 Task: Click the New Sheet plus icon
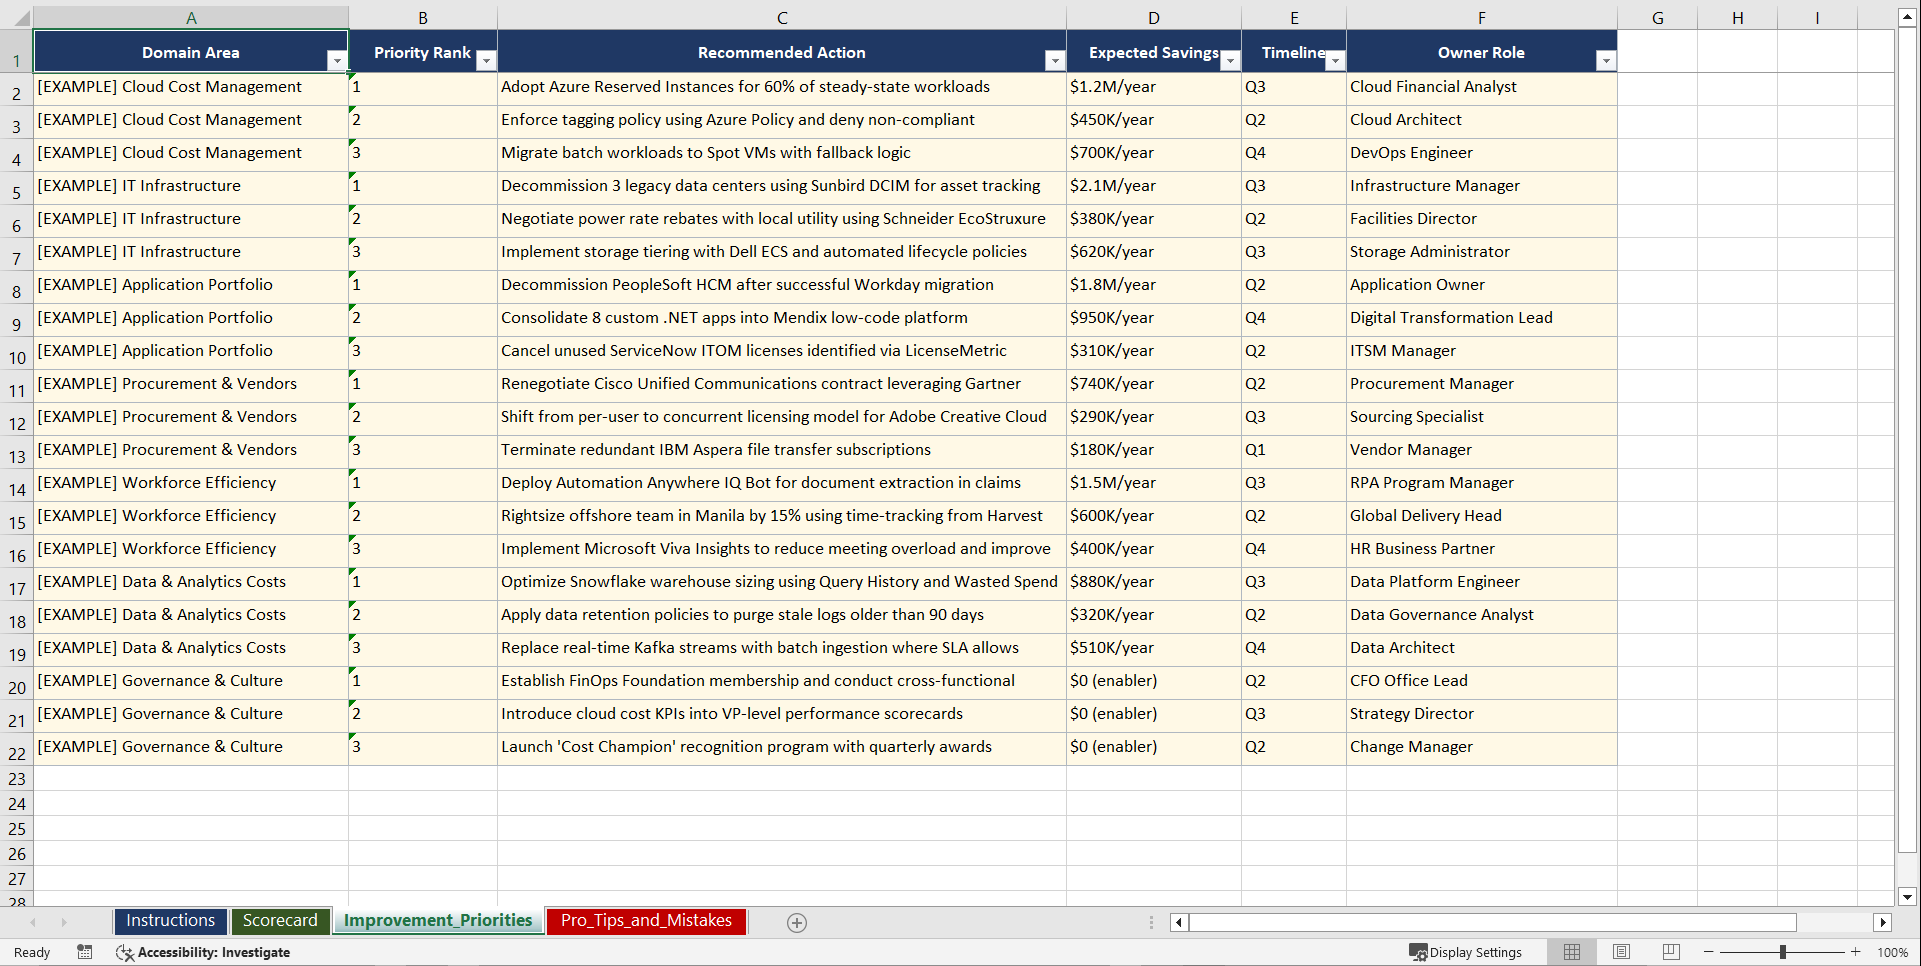[797, 922]
